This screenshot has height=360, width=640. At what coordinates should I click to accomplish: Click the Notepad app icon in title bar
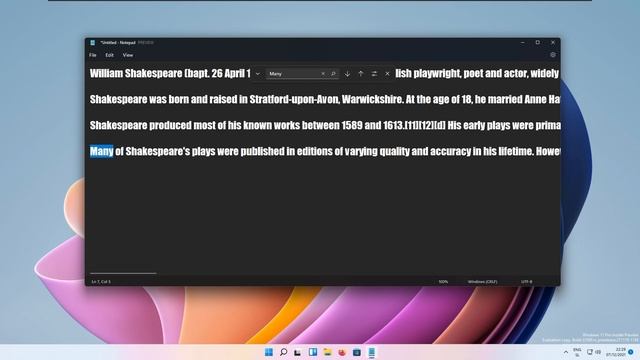[x=93, y=42]
